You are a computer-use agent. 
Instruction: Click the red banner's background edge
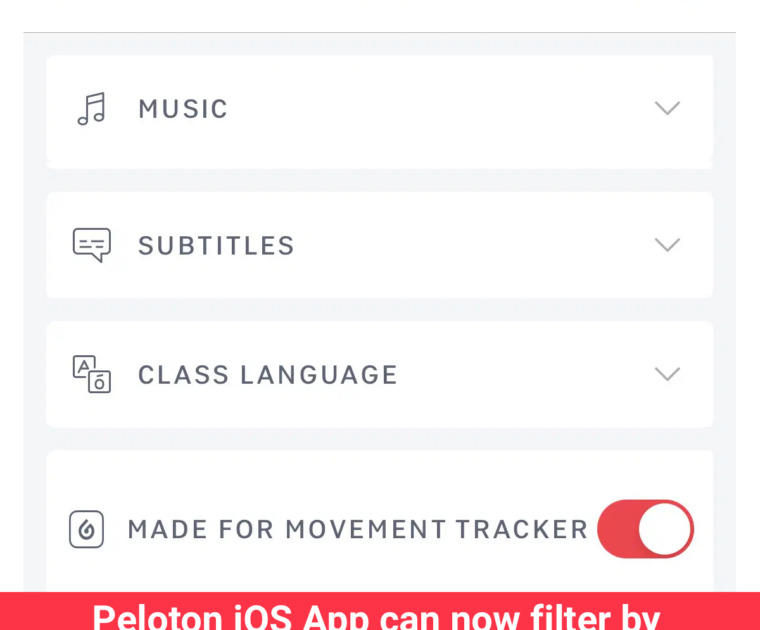30,612
